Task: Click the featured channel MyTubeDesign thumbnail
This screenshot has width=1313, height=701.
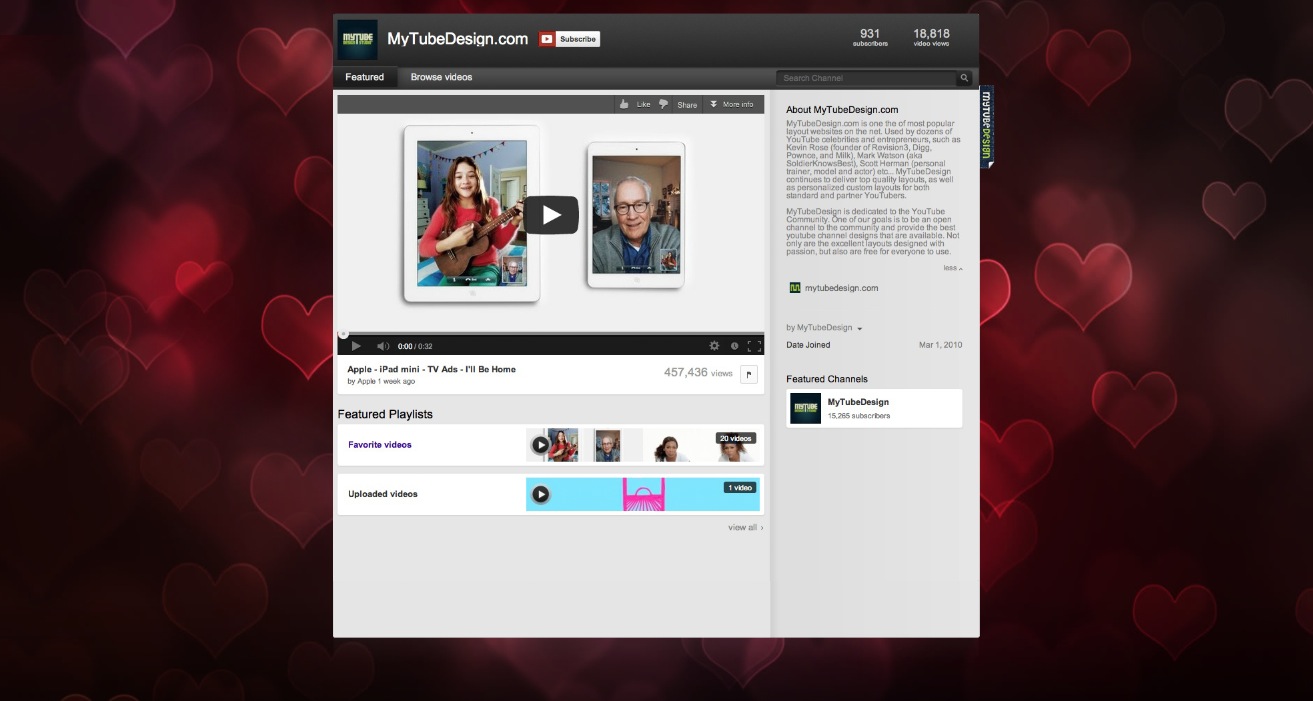Action: pyautogui.click(x=805, y=408)
